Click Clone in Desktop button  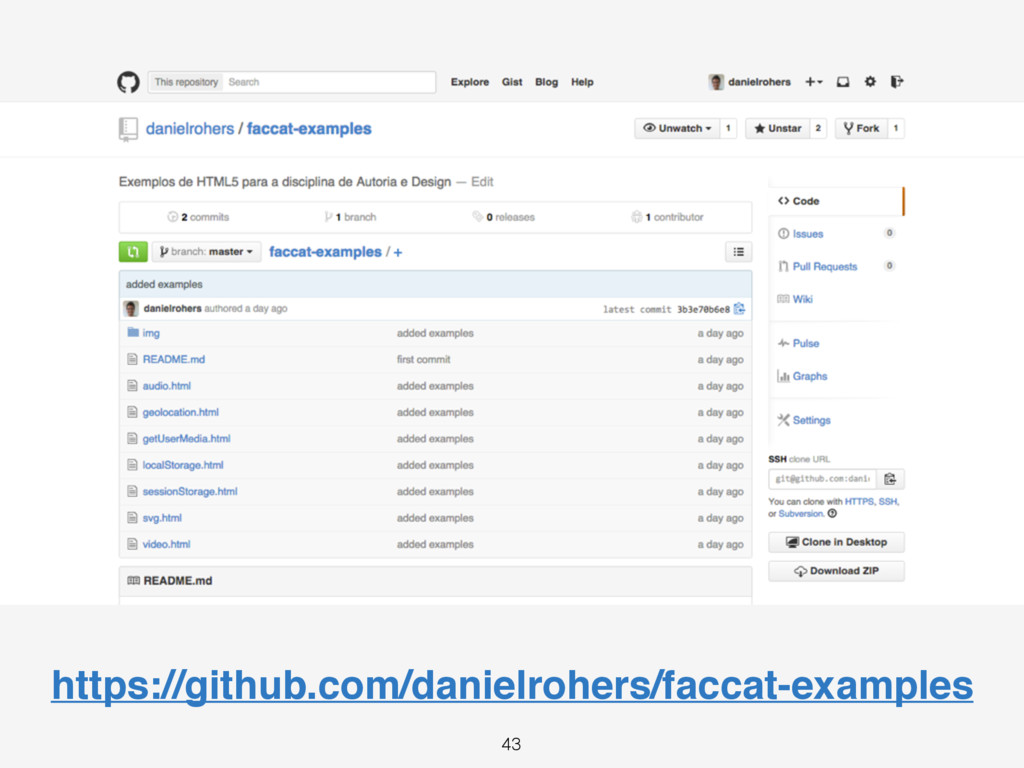point(837,542)
